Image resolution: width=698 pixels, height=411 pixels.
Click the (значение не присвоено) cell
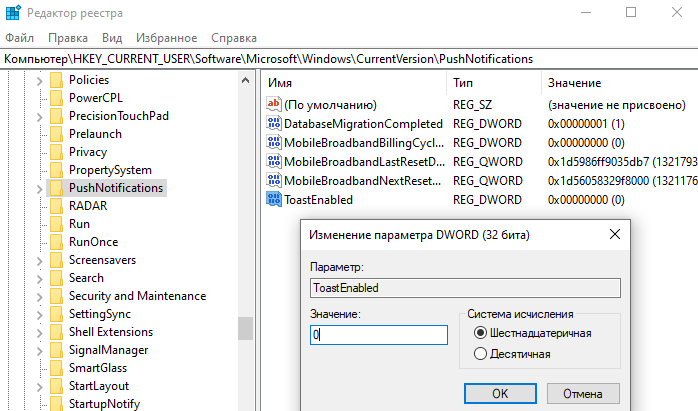pos(617,105)
